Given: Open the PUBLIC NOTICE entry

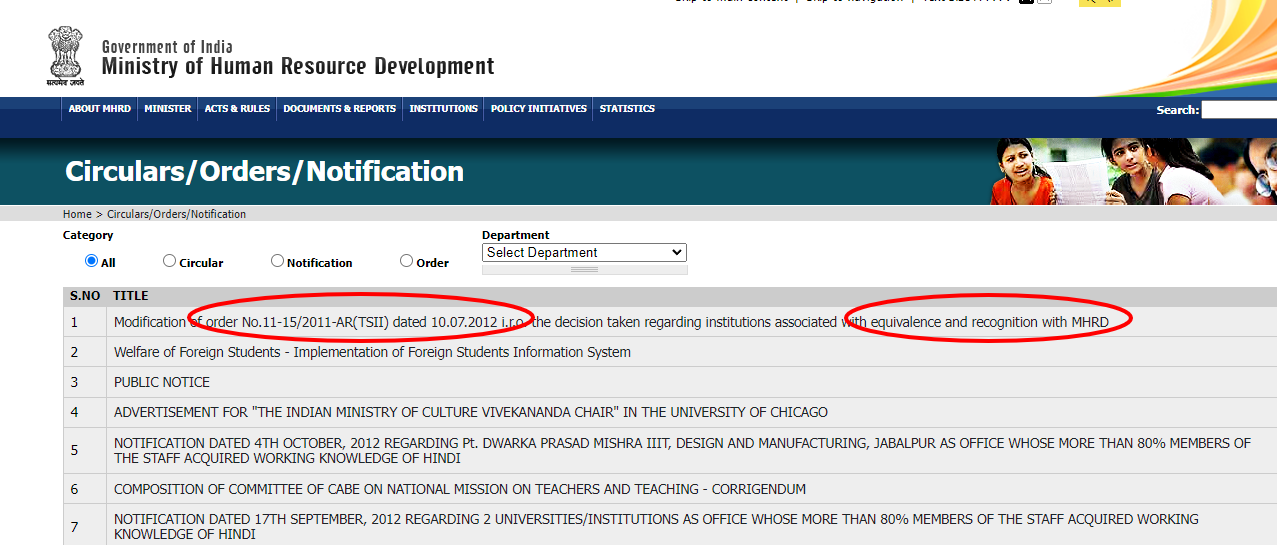Looking at the screenshot, I should click(x=162, y=382).
